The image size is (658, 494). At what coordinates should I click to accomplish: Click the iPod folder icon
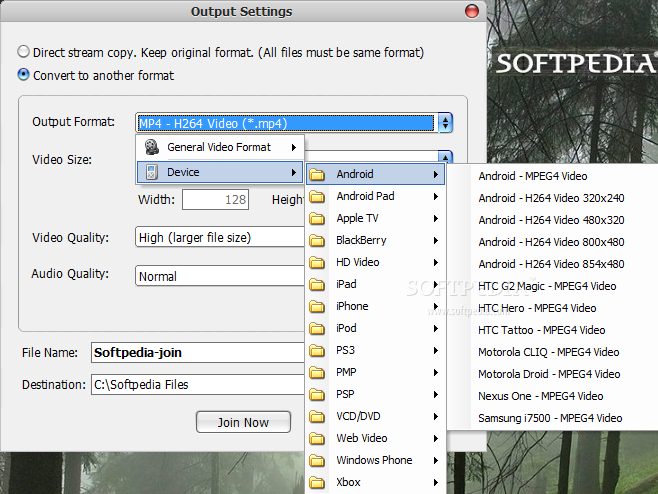(x=317, y=328)
